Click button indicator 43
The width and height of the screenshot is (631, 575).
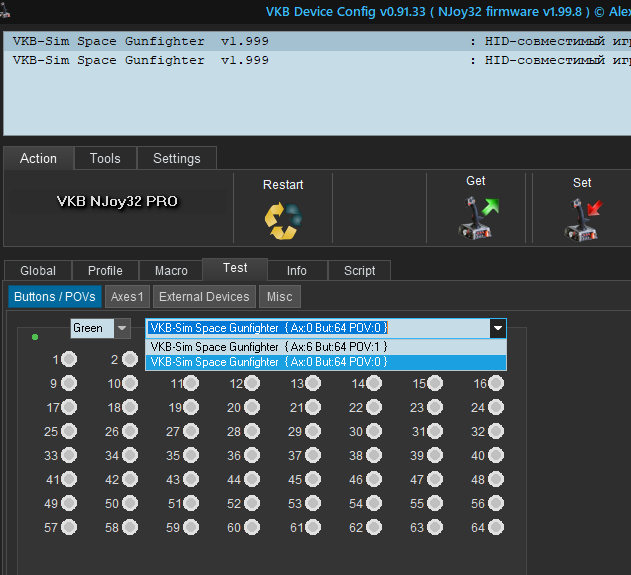coord(191,479)
